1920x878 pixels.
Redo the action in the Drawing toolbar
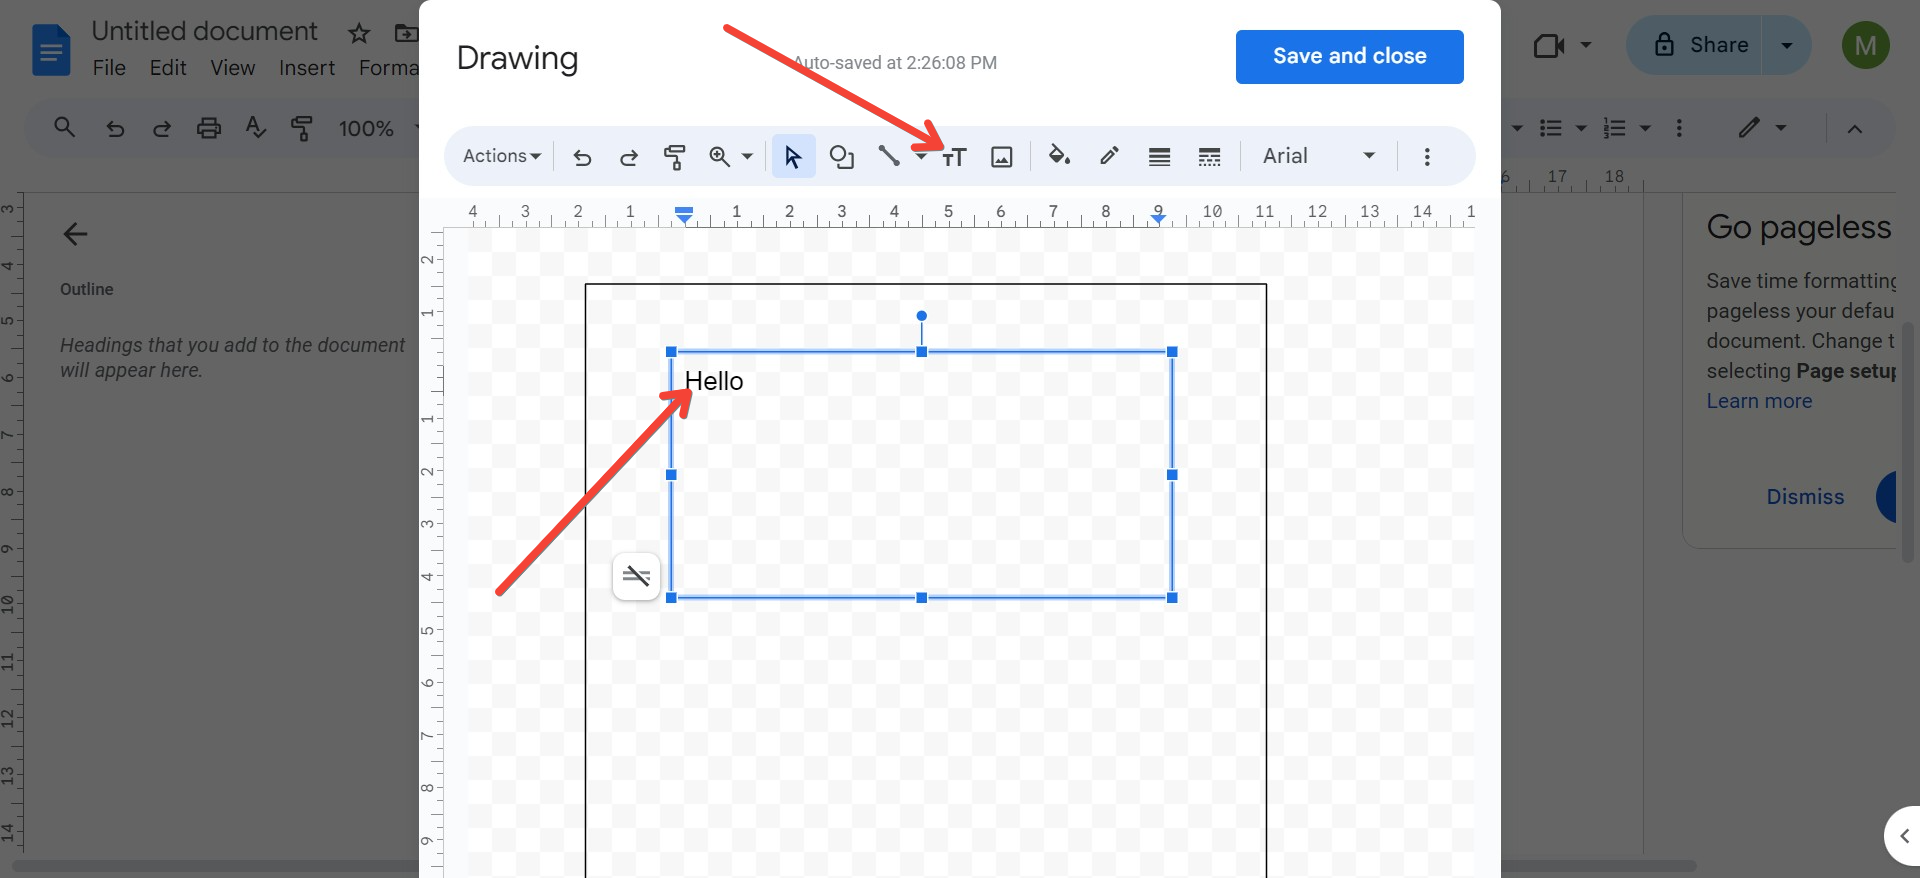(628, 157)
